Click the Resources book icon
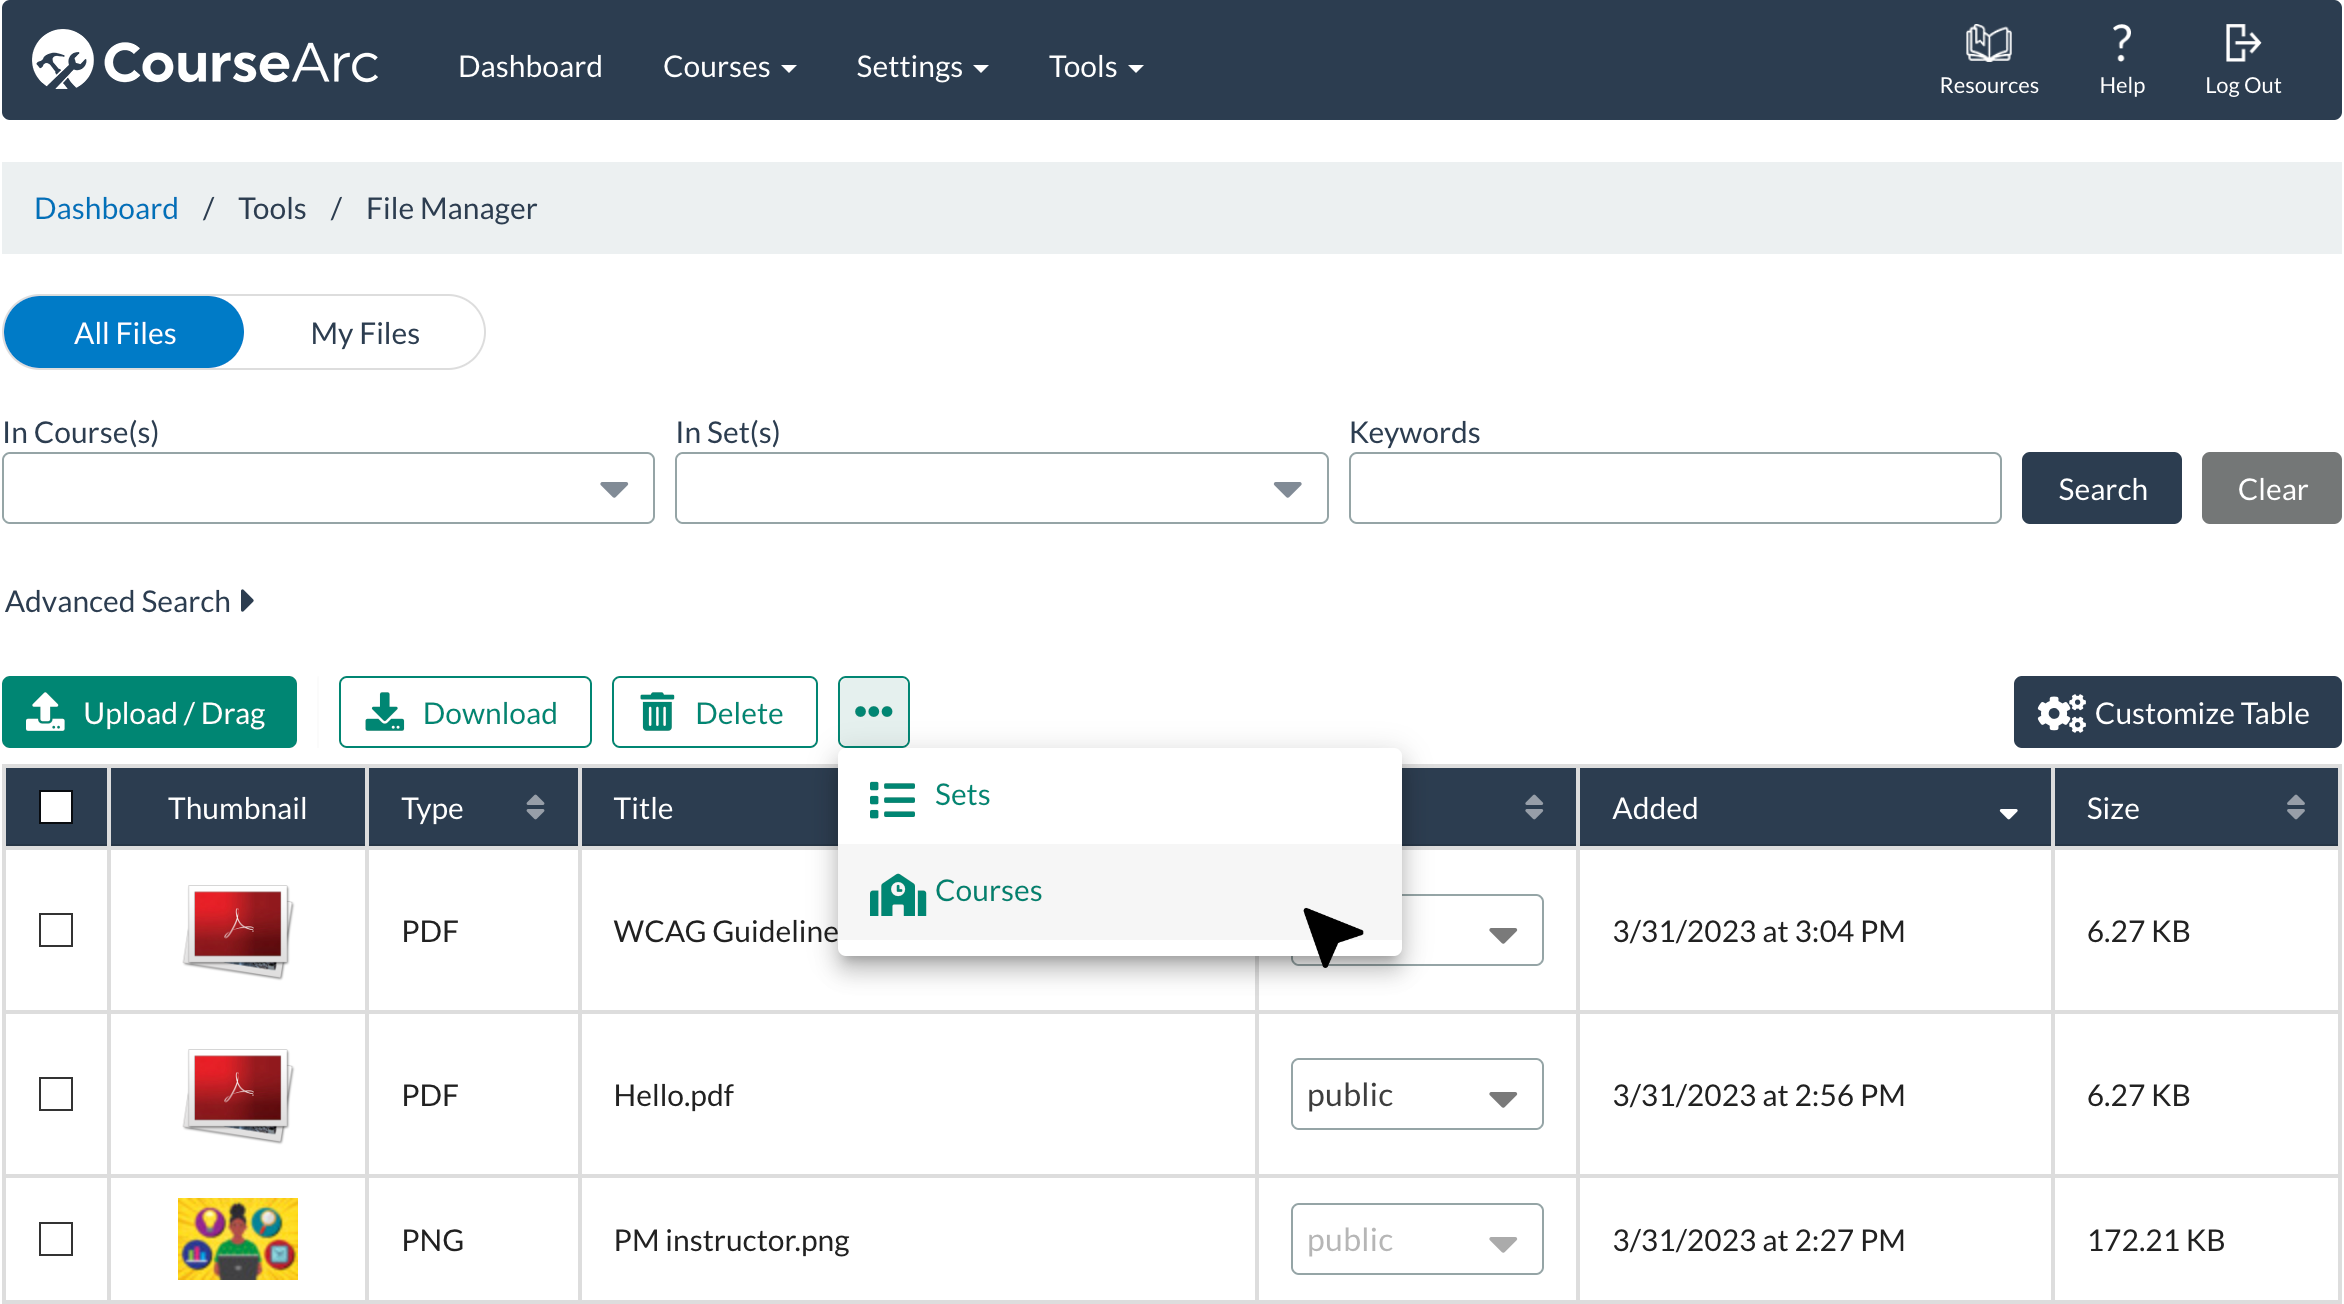This screenshot has width=2344, height=1304. (x=1988, y=44)
